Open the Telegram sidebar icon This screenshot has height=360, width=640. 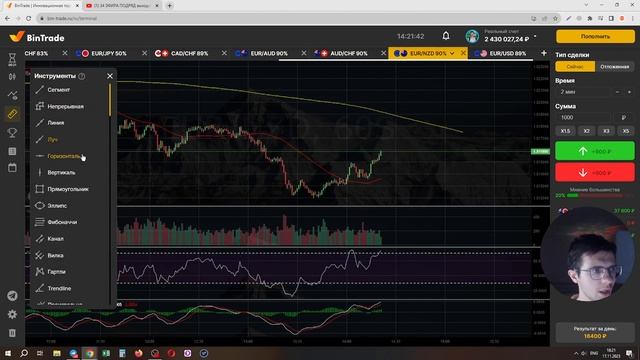click(x=12, y=296)
